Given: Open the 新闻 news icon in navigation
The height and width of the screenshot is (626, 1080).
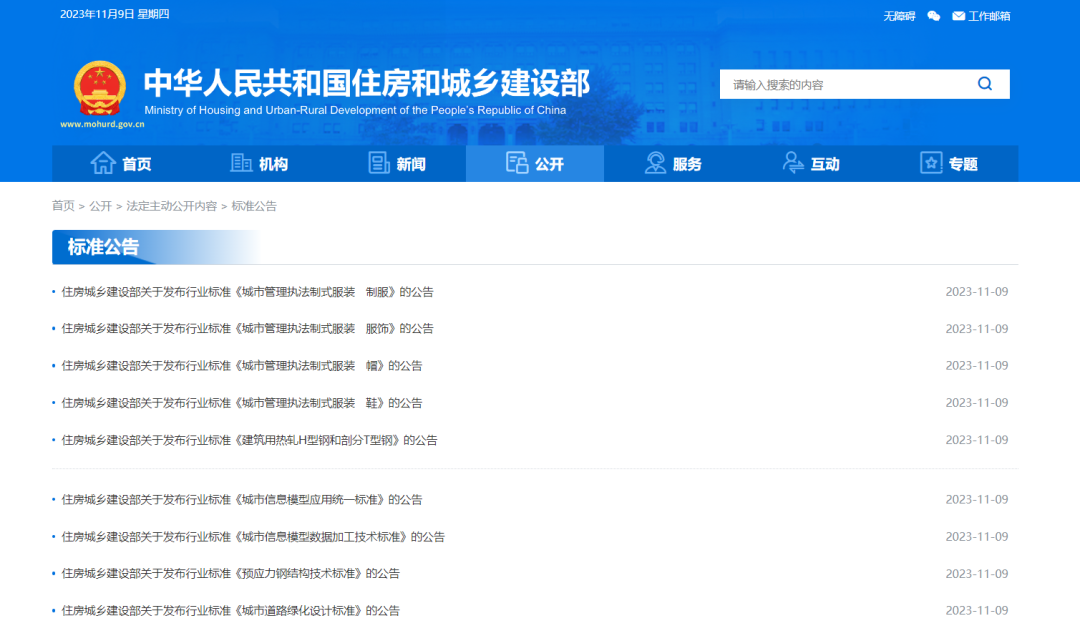Looking at the screenshot, I should (379, 162).
